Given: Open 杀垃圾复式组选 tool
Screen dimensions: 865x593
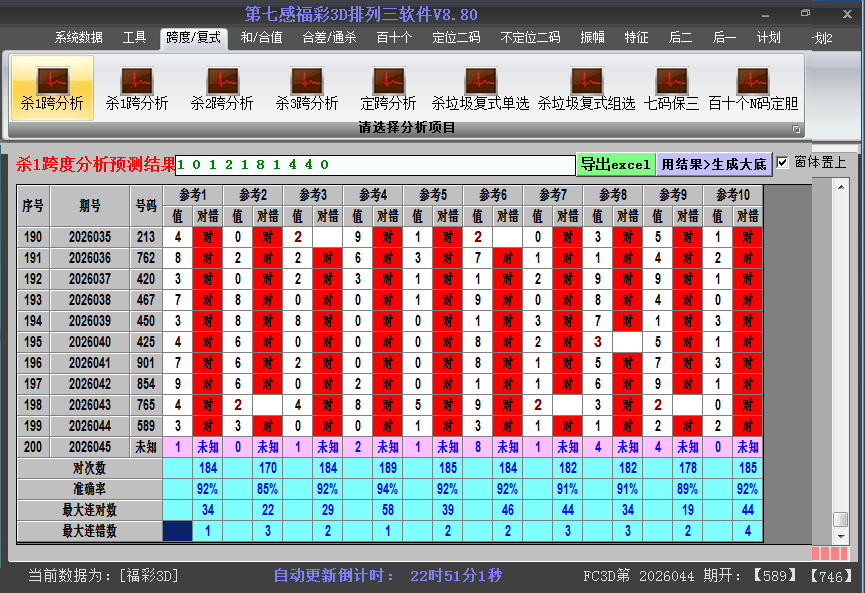Looking at the screenshot, I should [x=586, y=89].
